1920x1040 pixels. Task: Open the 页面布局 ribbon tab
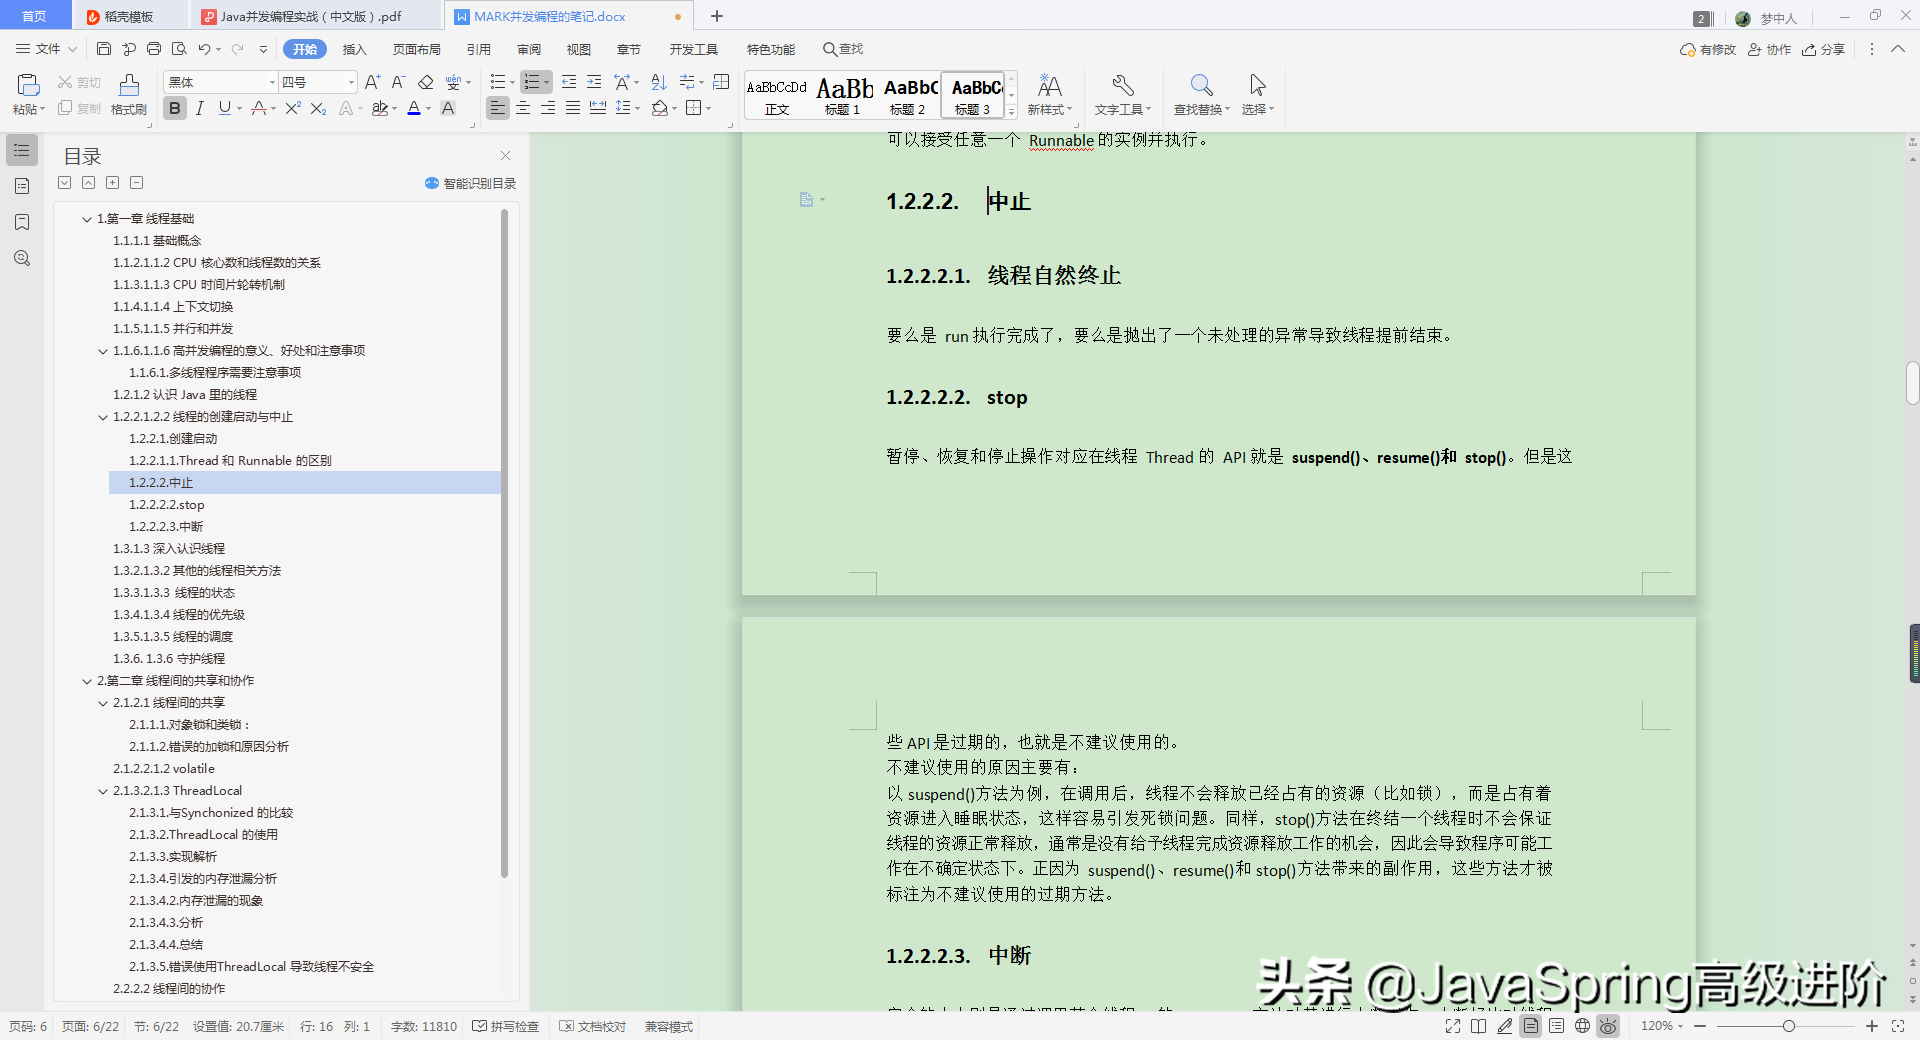click(417, 49)
